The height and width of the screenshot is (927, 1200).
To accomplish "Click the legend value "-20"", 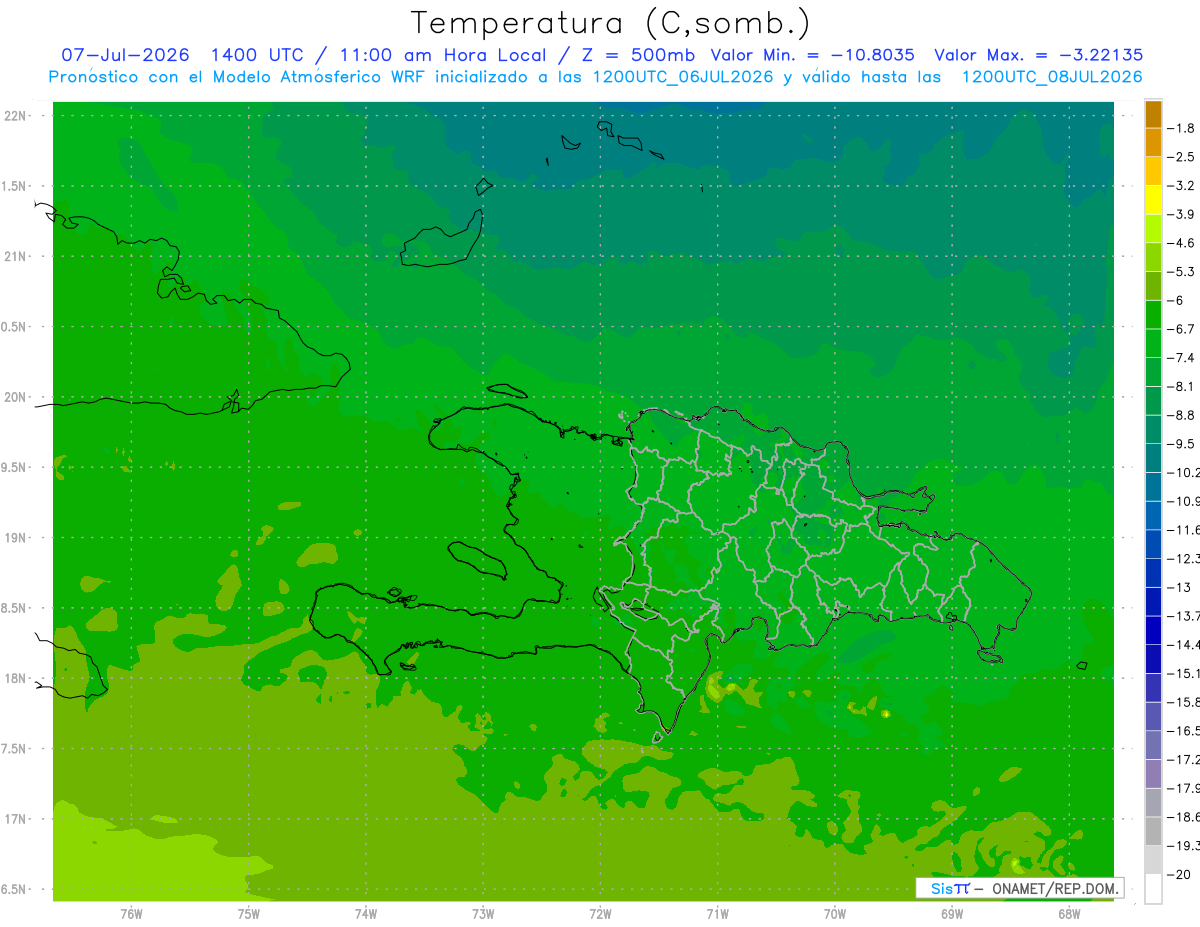I will tap(1180, 875).
